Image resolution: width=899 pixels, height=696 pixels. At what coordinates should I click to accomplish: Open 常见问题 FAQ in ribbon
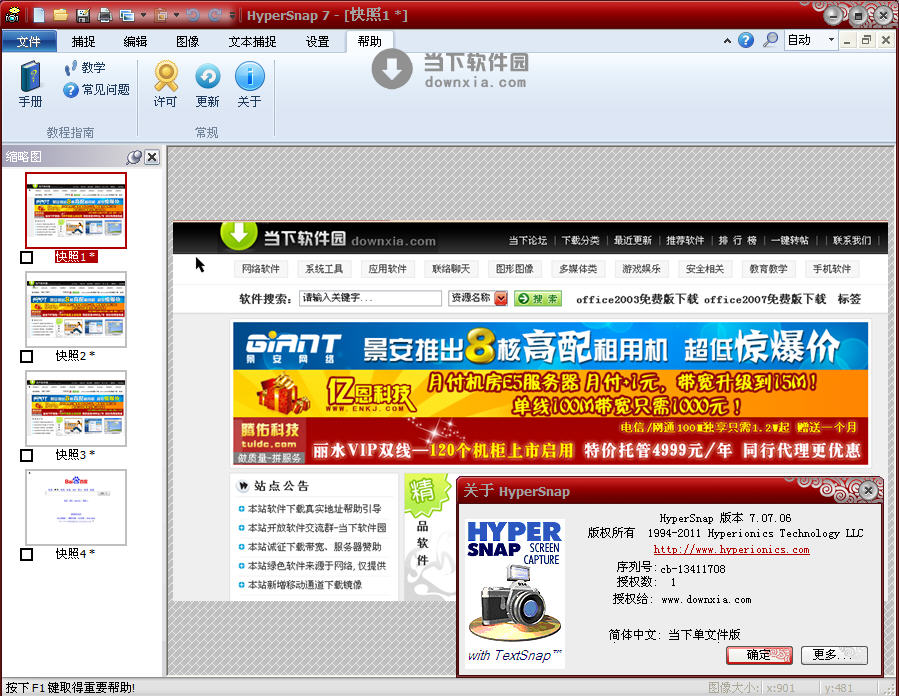[97, 90]
